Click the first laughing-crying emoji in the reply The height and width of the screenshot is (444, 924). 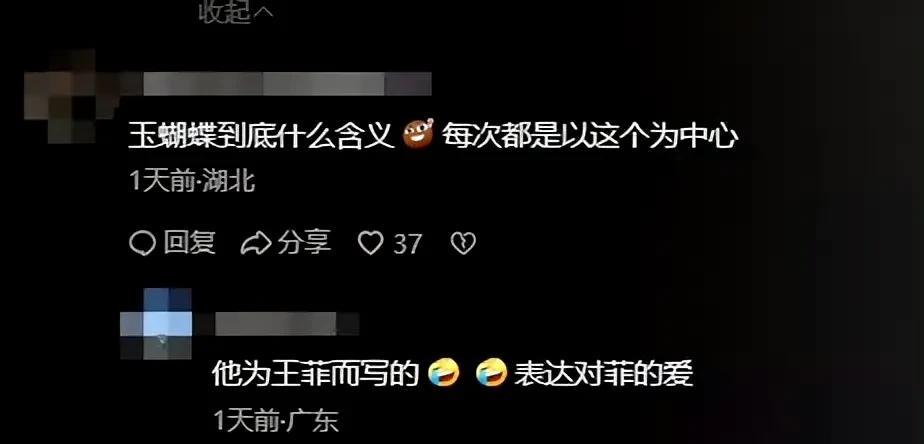(x=444, y=373)
